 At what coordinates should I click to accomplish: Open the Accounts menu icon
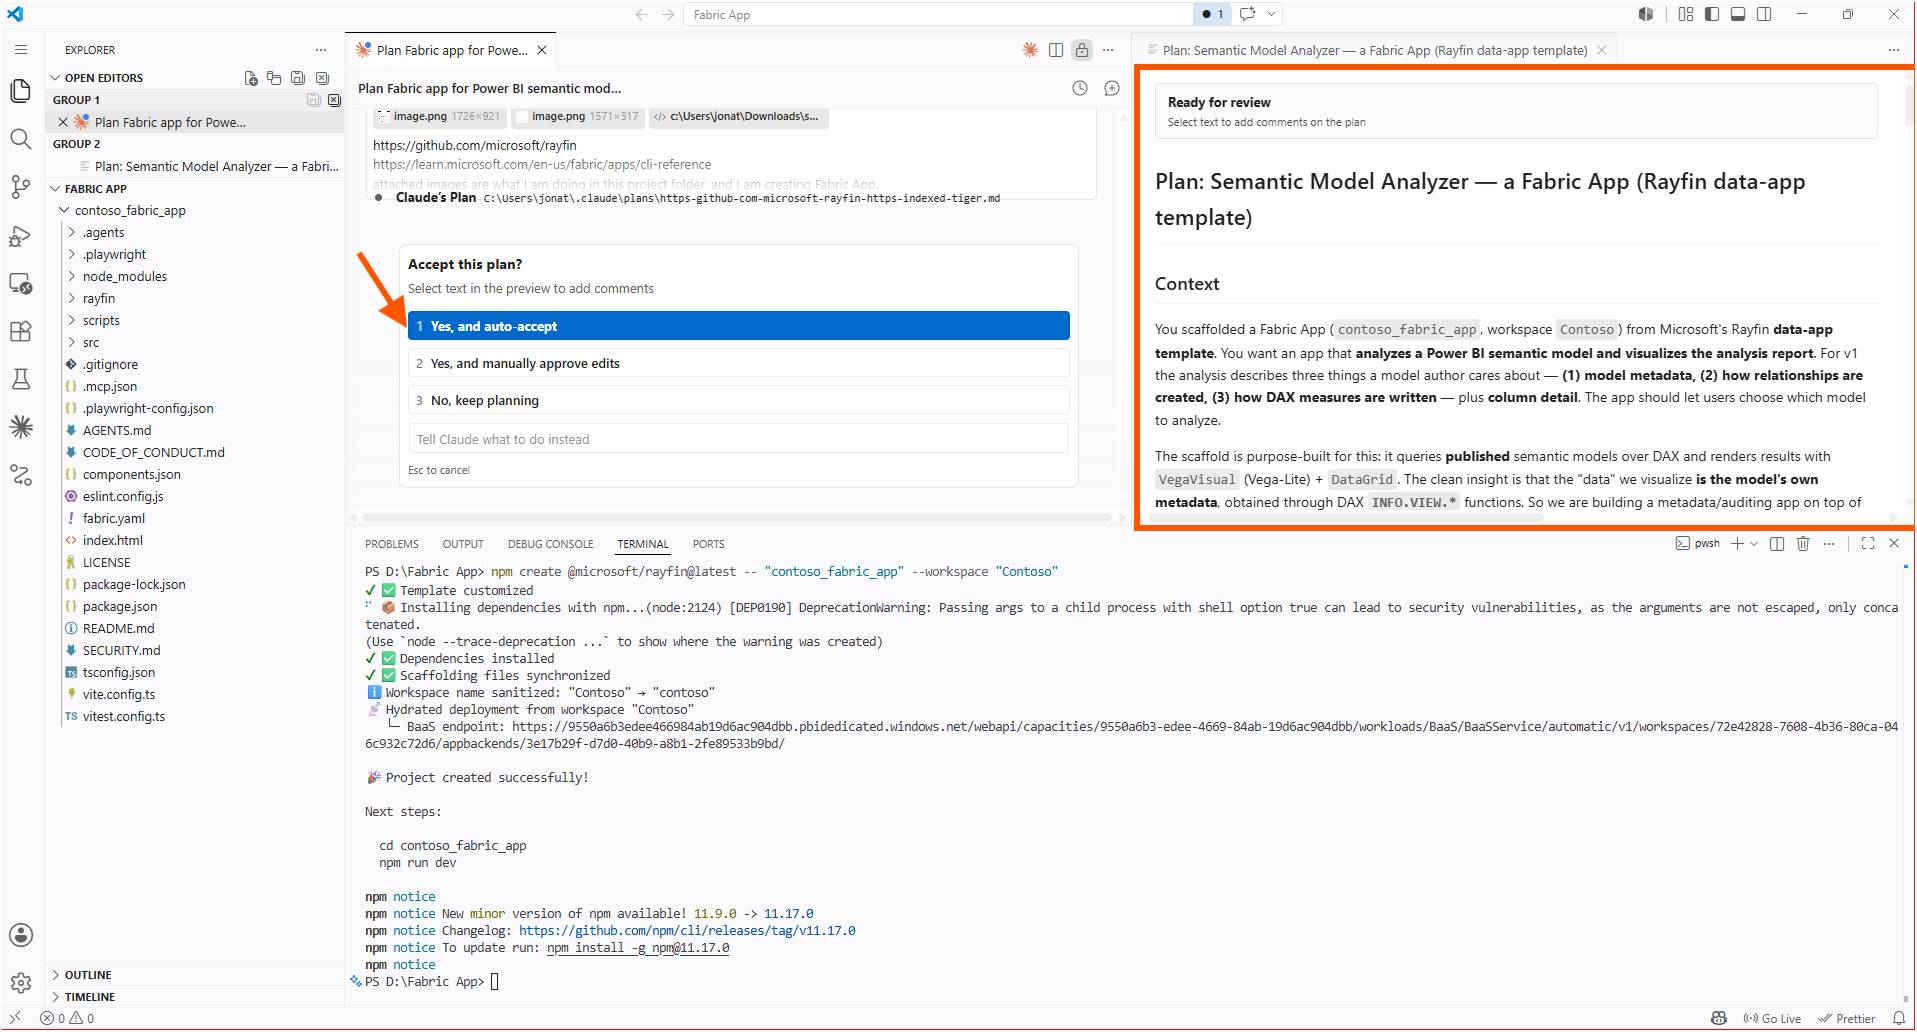coord(21,935)
